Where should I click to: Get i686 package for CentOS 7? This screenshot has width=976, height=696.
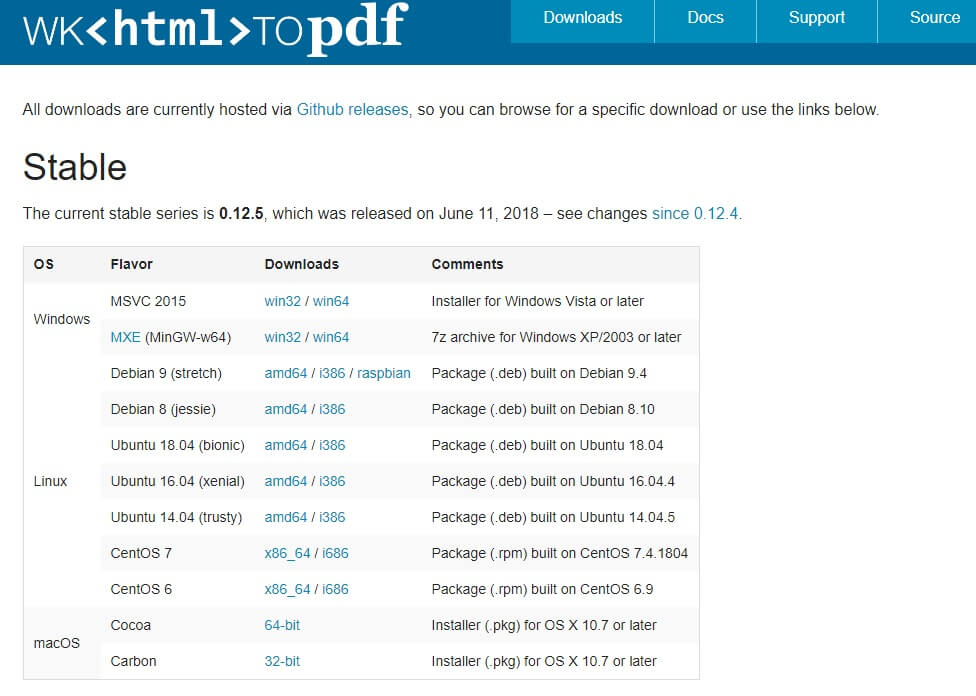335,554
